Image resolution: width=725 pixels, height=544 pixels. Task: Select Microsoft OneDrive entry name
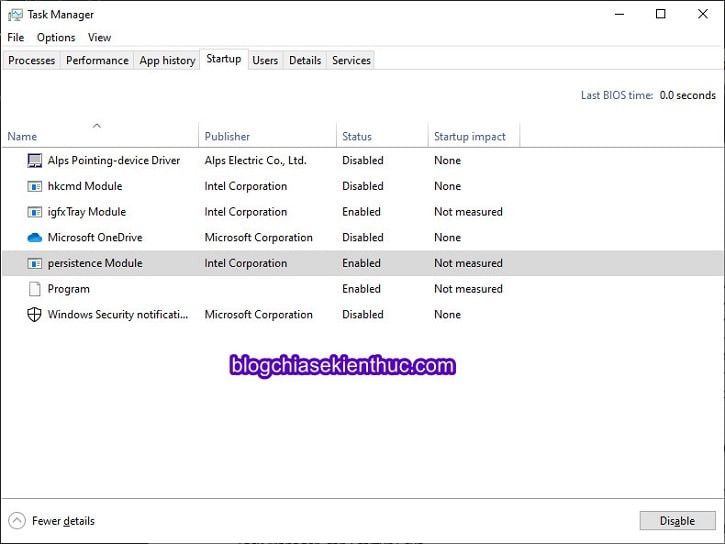[95, 238]
